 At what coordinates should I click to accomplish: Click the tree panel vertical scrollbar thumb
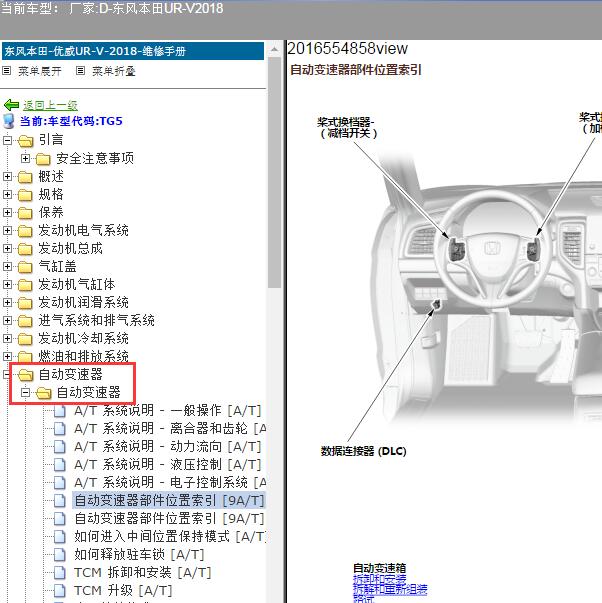(274, 172)
